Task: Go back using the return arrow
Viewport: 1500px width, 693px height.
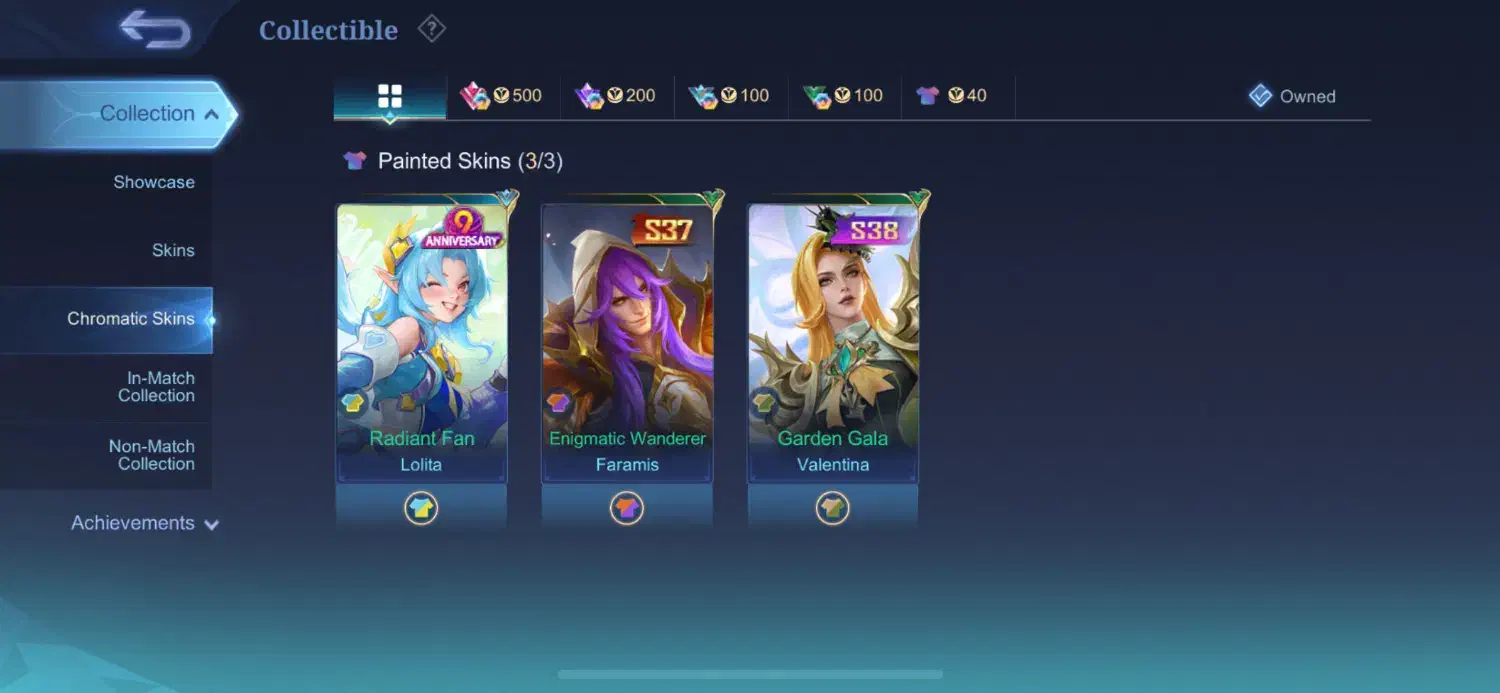Action: coord(155,29)
